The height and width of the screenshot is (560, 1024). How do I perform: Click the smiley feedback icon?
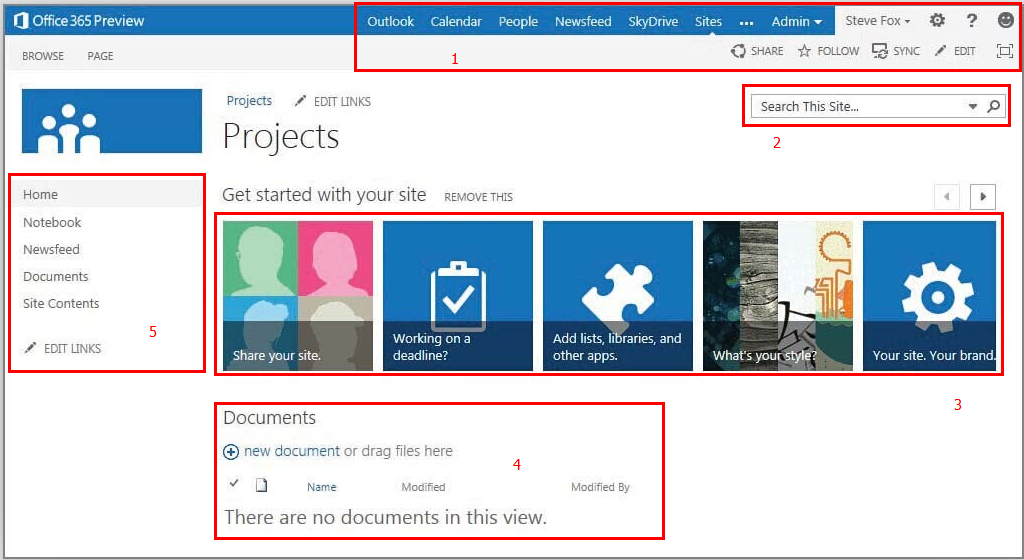[x=1005, y=21]
